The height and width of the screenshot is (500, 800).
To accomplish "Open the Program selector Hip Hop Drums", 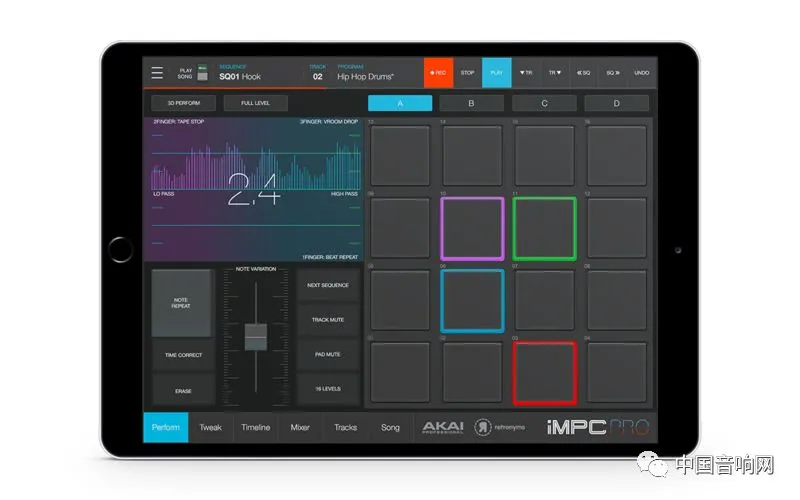I will [365, 73].
